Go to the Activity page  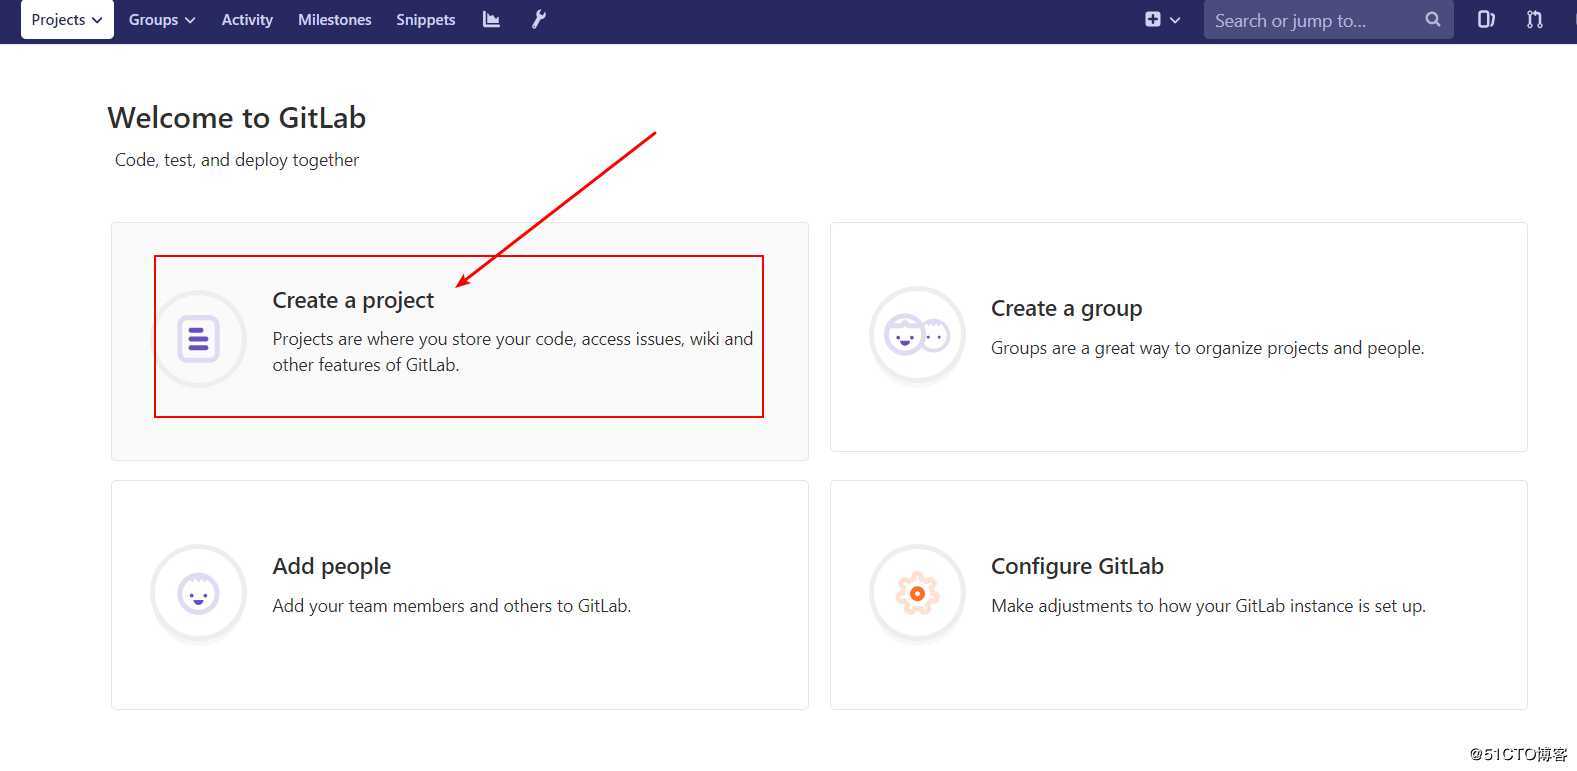coord(247,20)
